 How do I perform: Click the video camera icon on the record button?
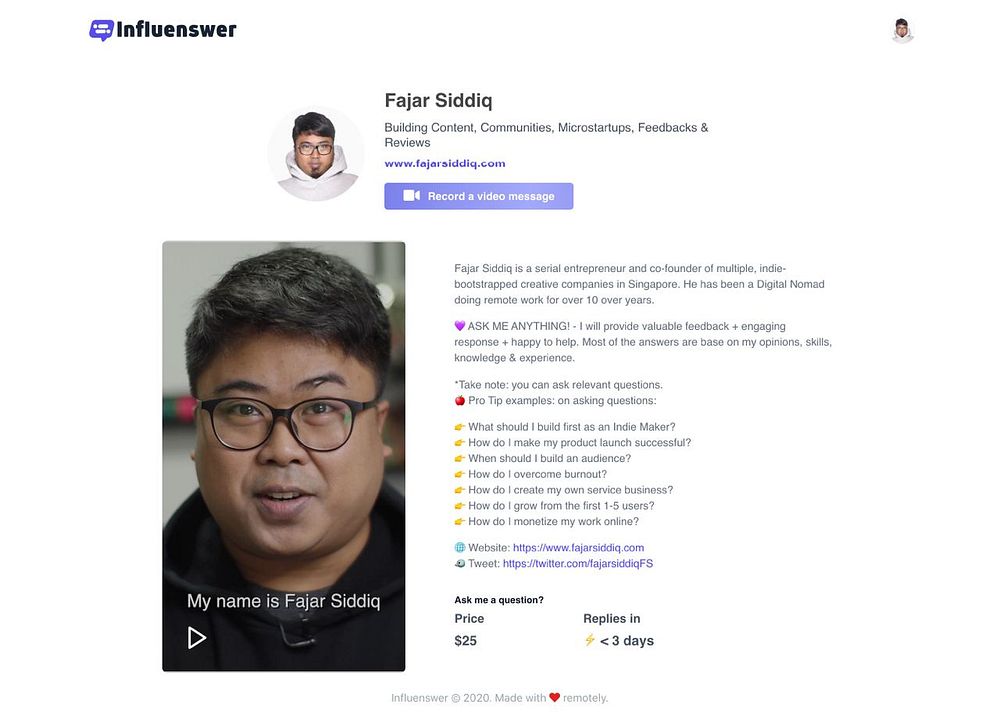411,196
